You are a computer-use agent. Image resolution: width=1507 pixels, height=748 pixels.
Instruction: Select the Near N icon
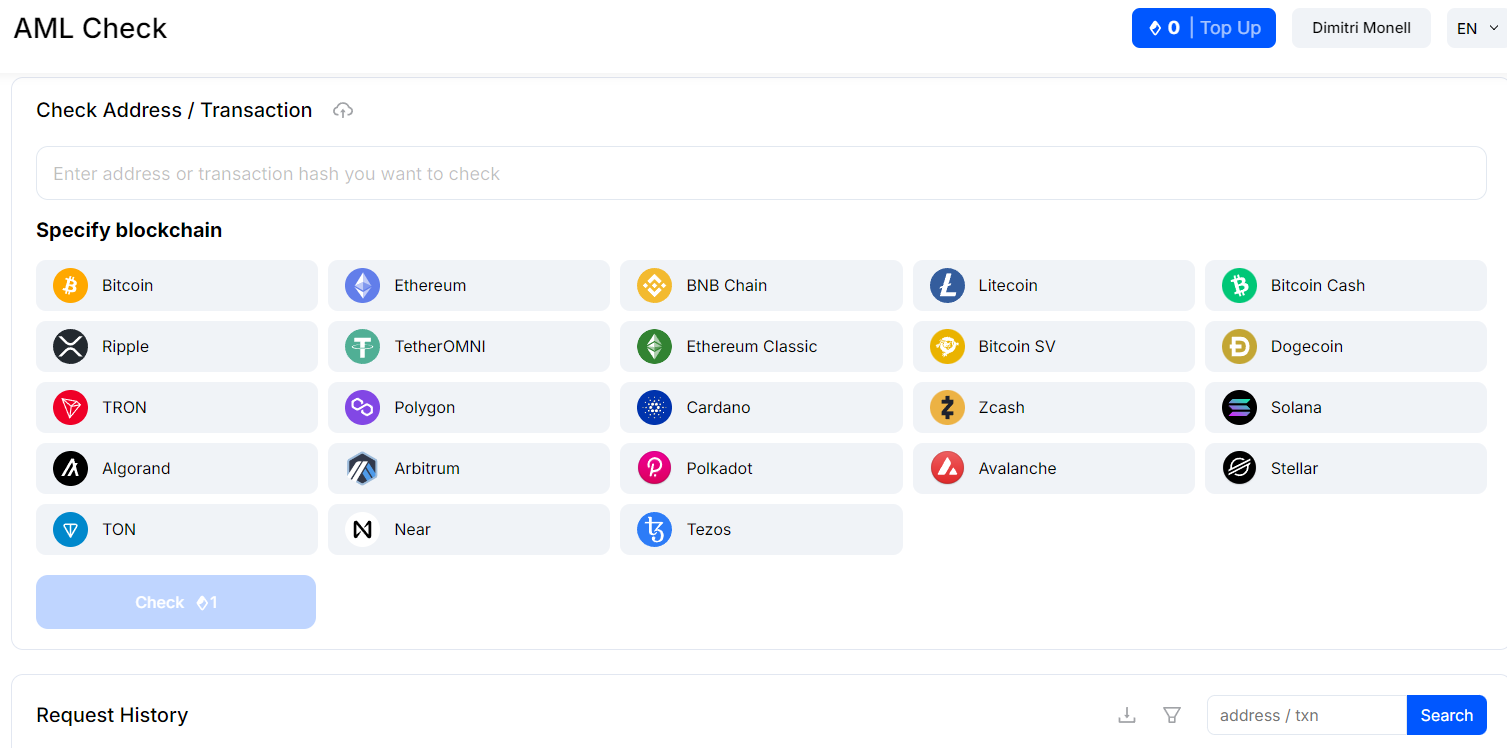pyautogui.click(x=362, y=530)
